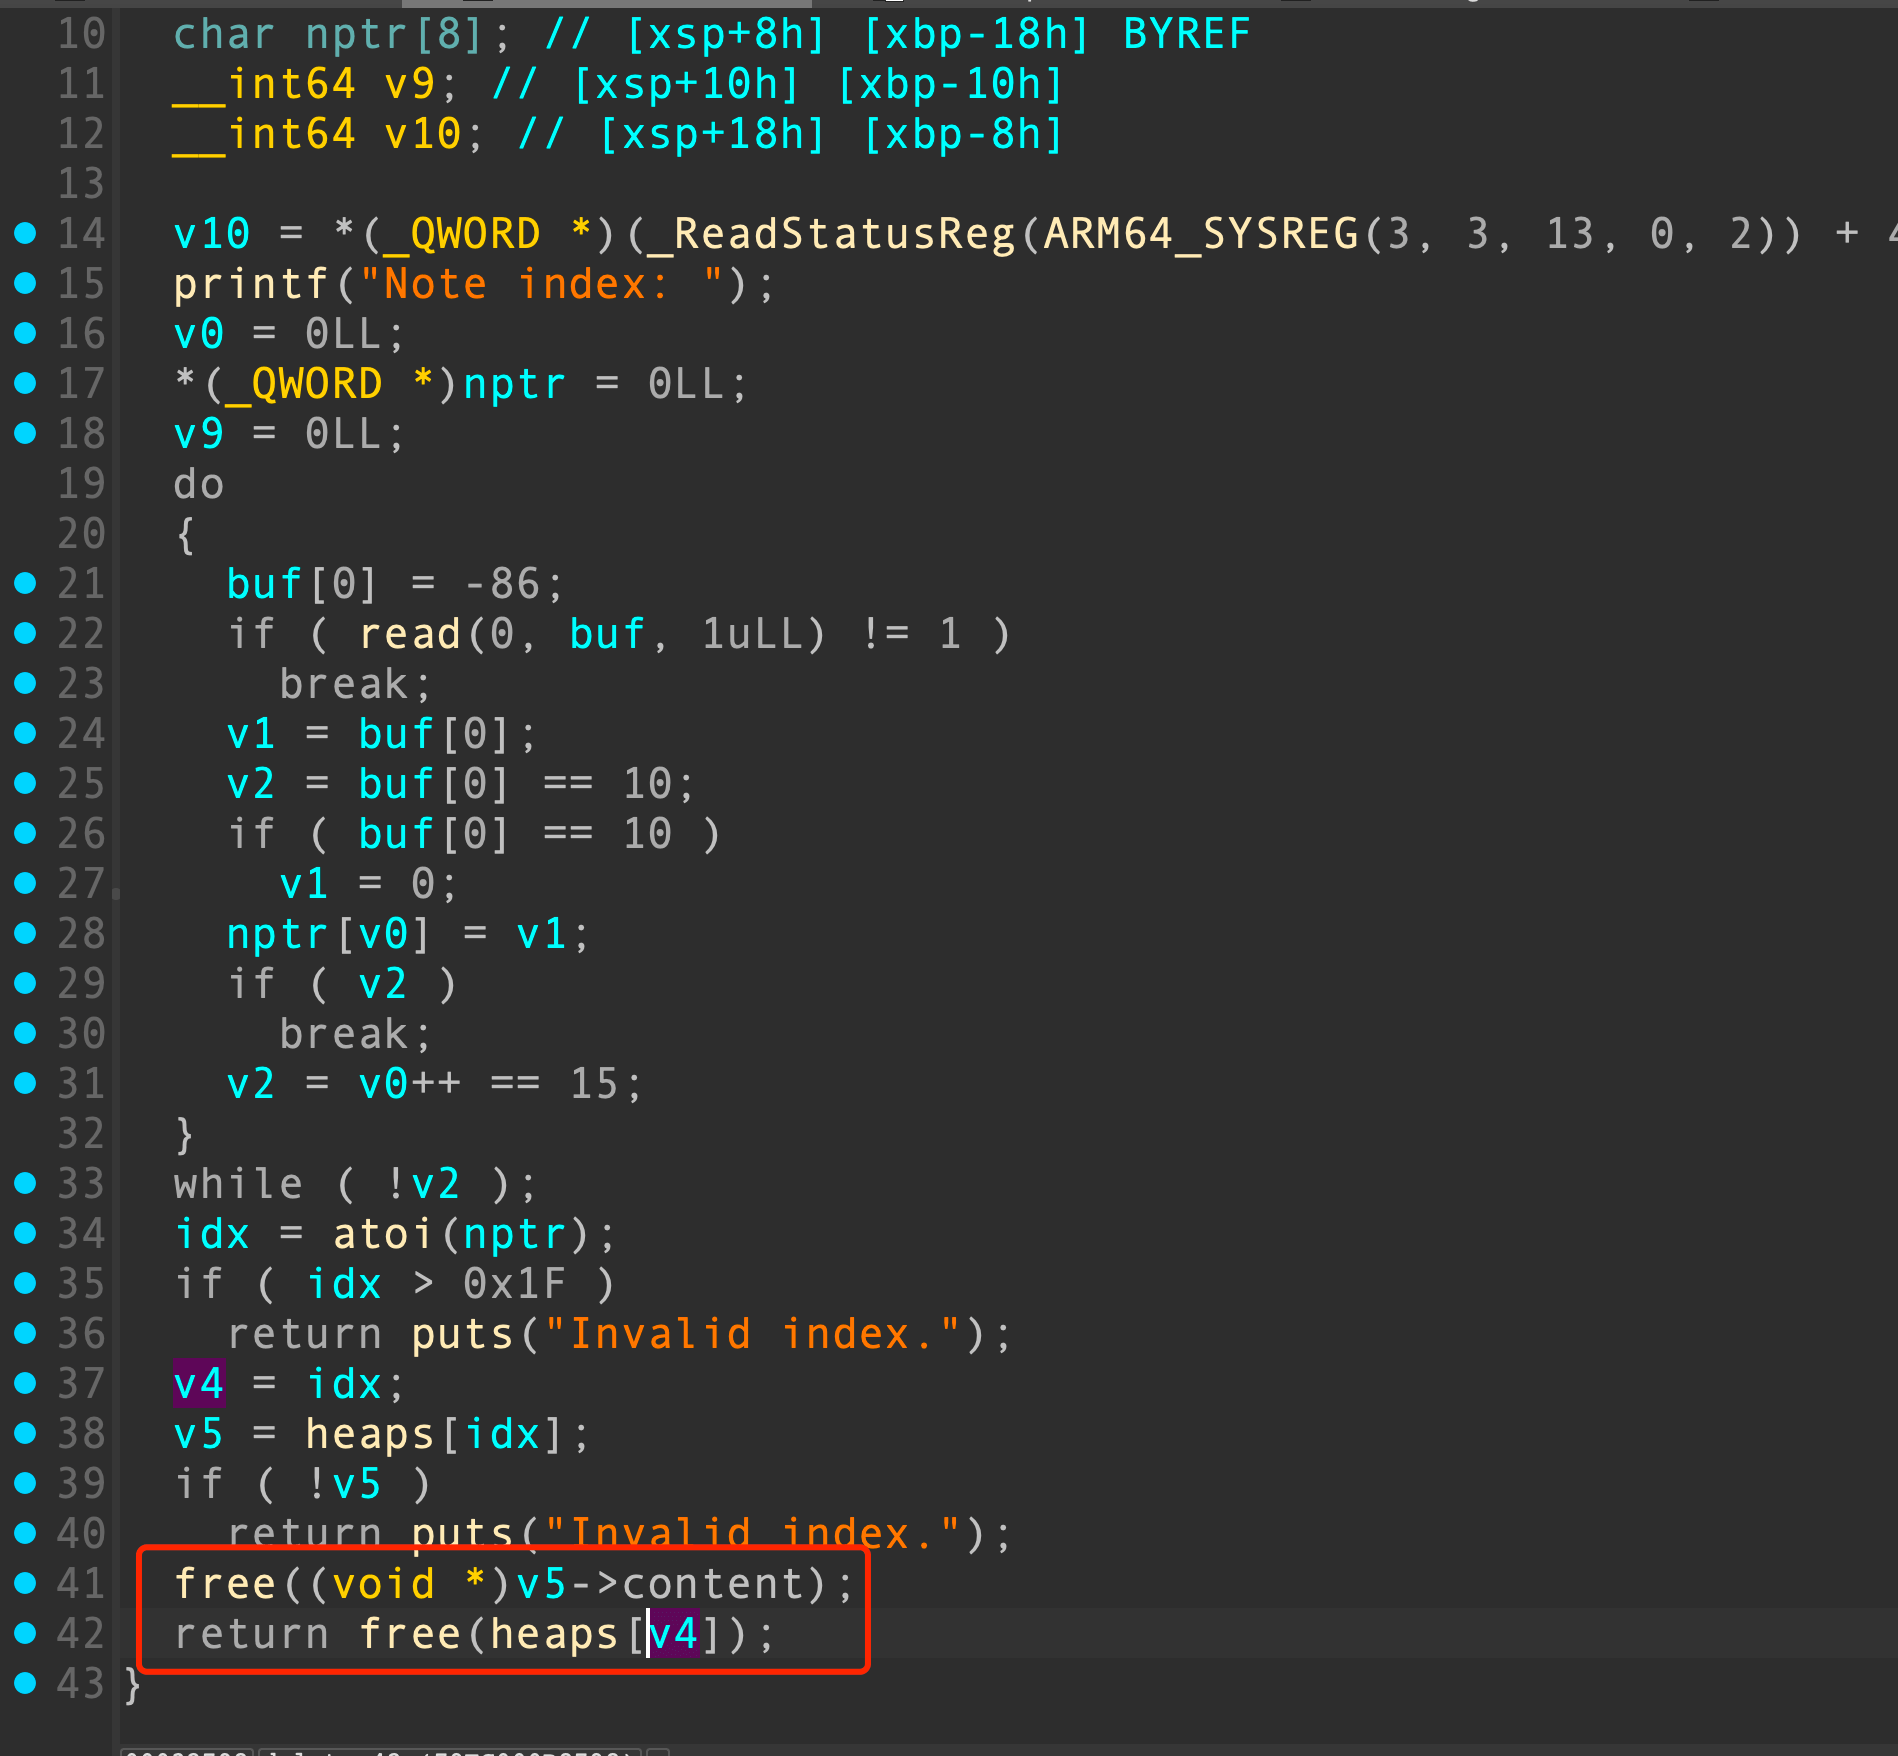Click the !v5 condition on line 39
The height and width of the screenshot is (1756, 1898).
pyautogui.click(x=344, y=1485)
